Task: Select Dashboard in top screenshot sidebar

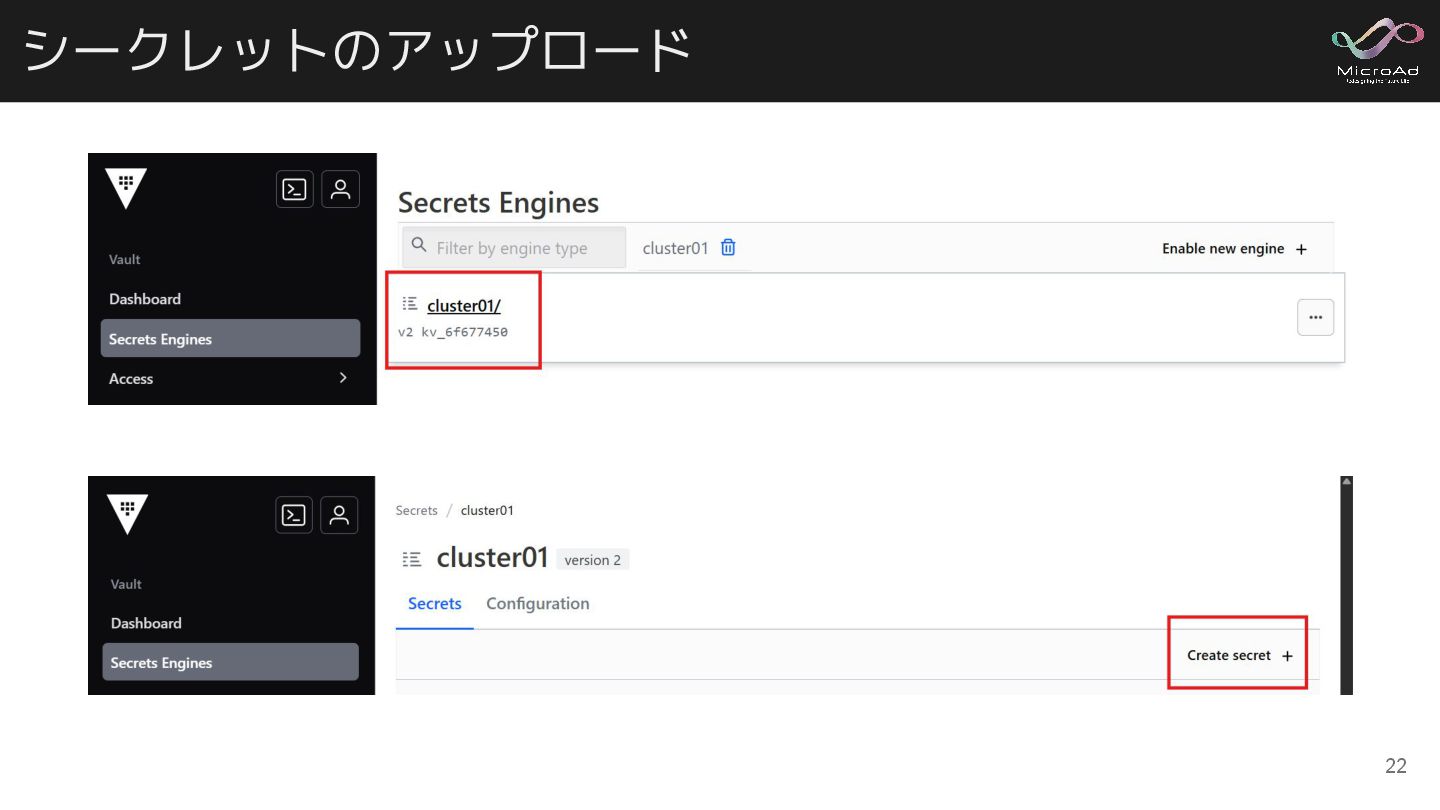Action: click(145, 299)
